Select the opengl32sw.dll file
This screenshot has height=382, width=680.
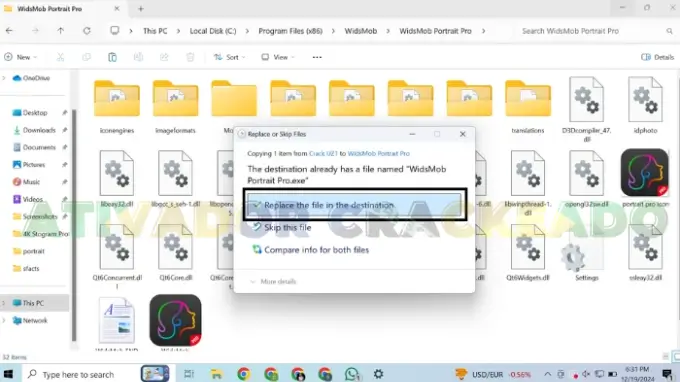click(x=586, y=179)
